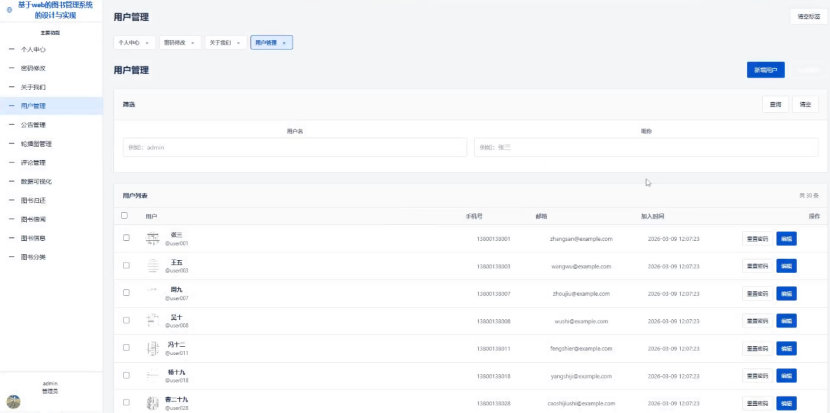Reset password for user001

point(757,239)
